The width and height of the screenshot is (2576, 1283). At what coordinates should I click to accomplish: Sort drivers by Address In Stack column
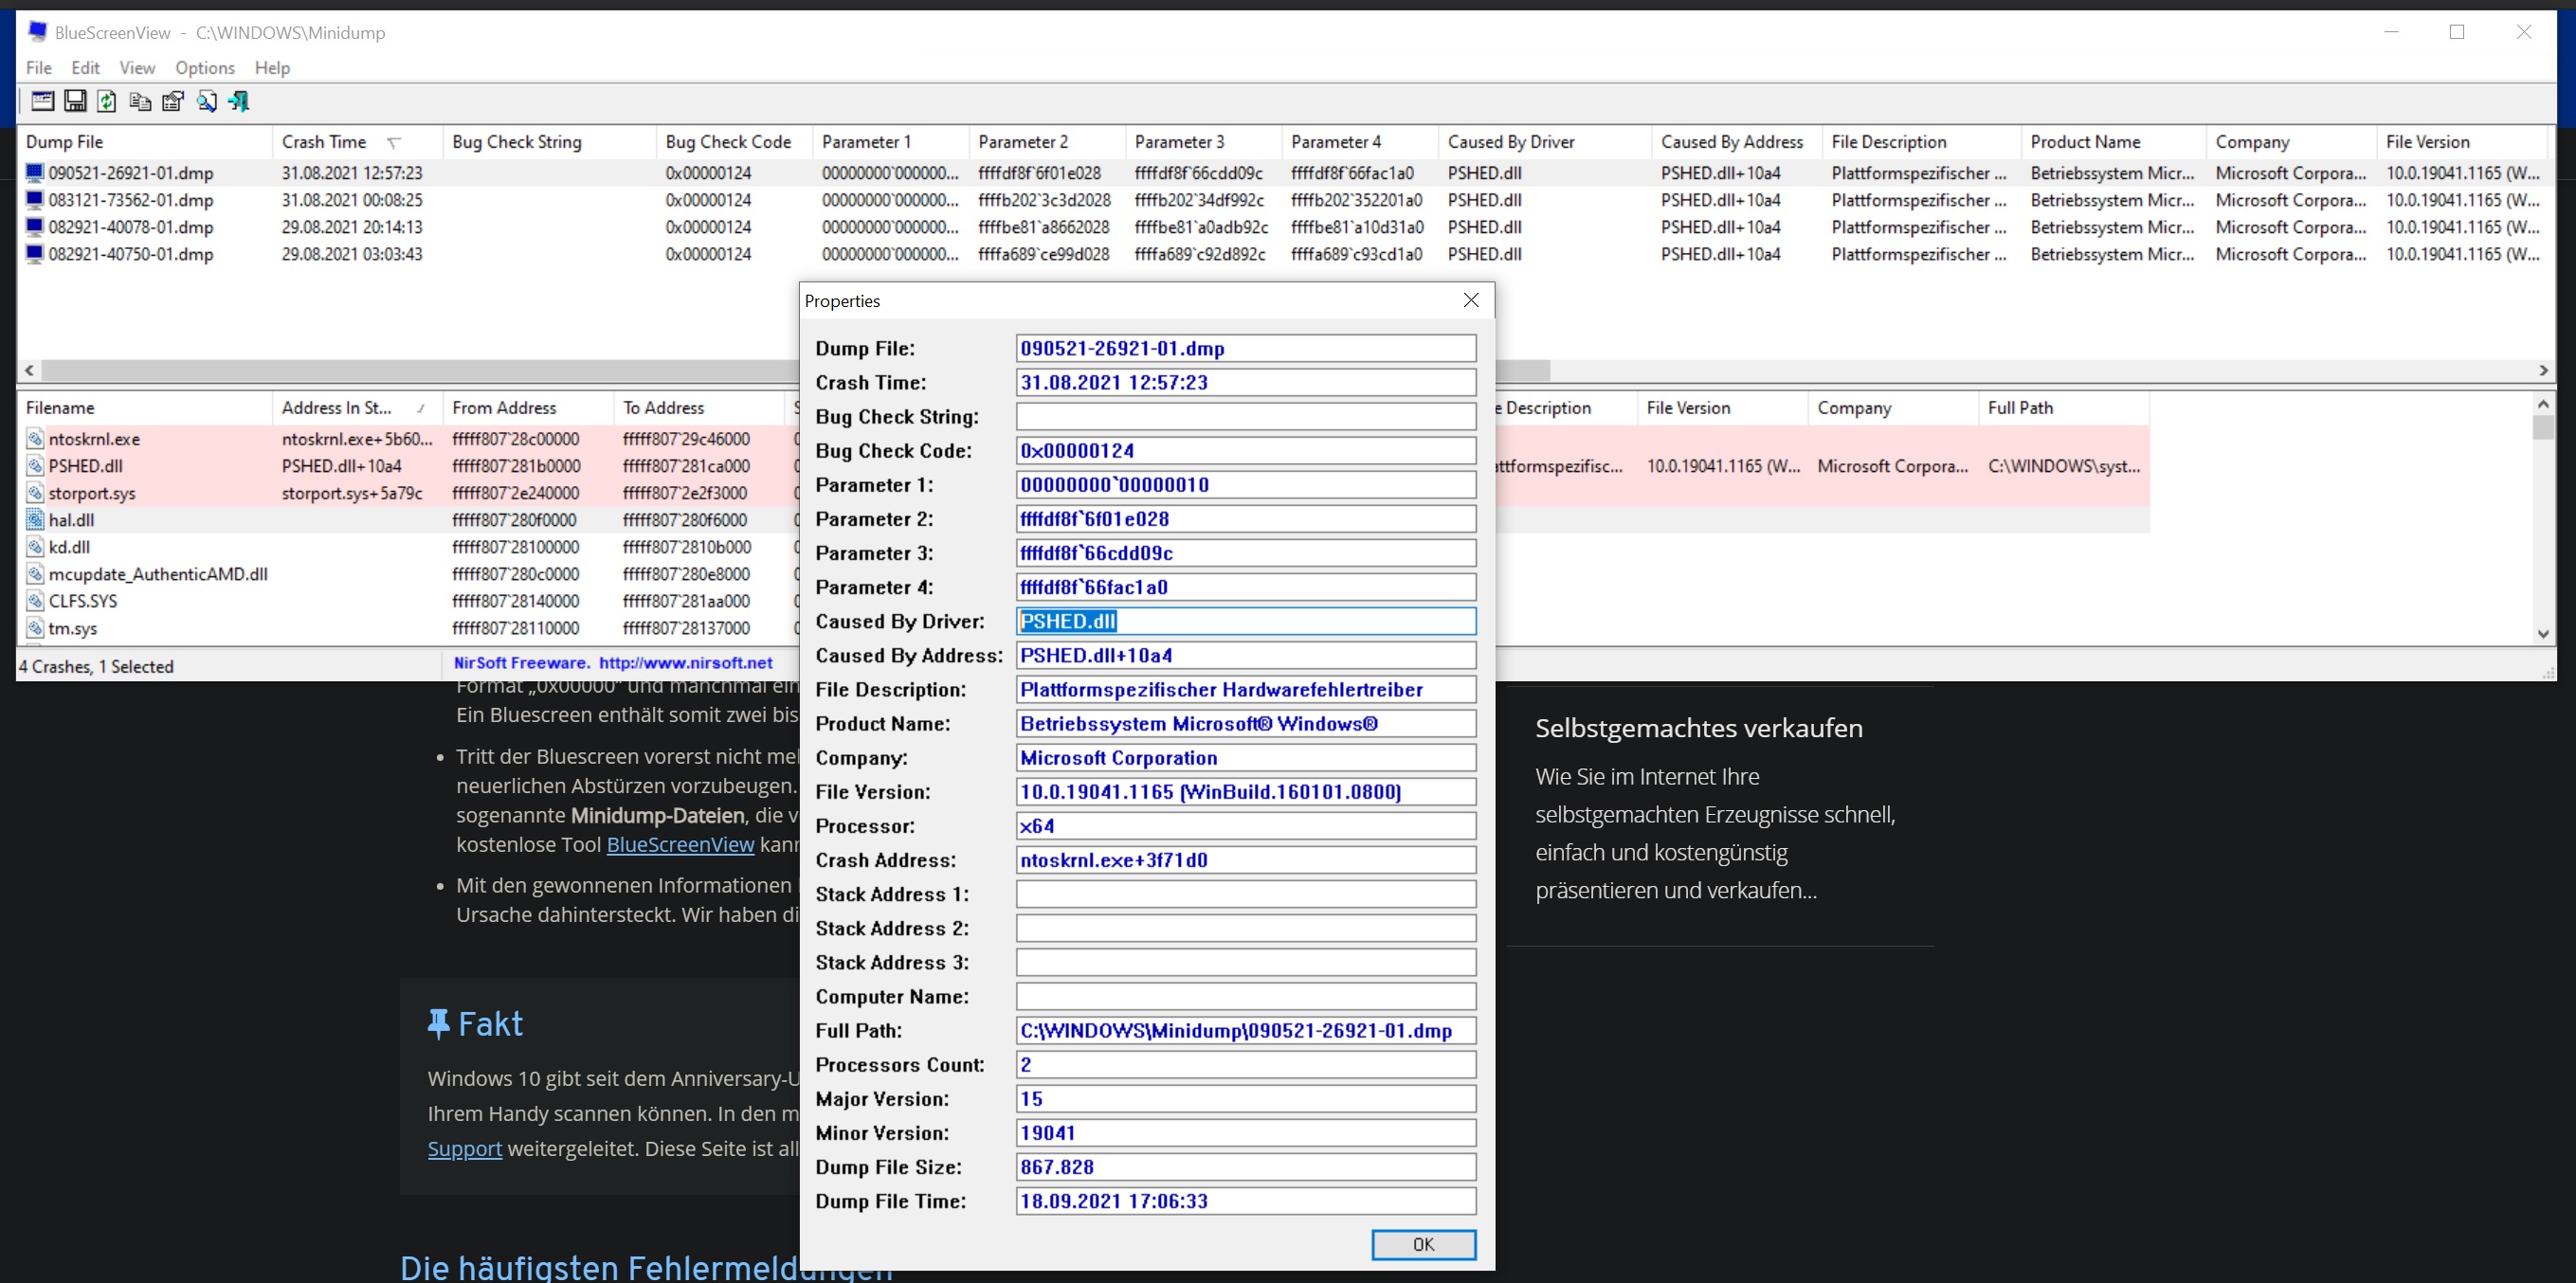336,408
